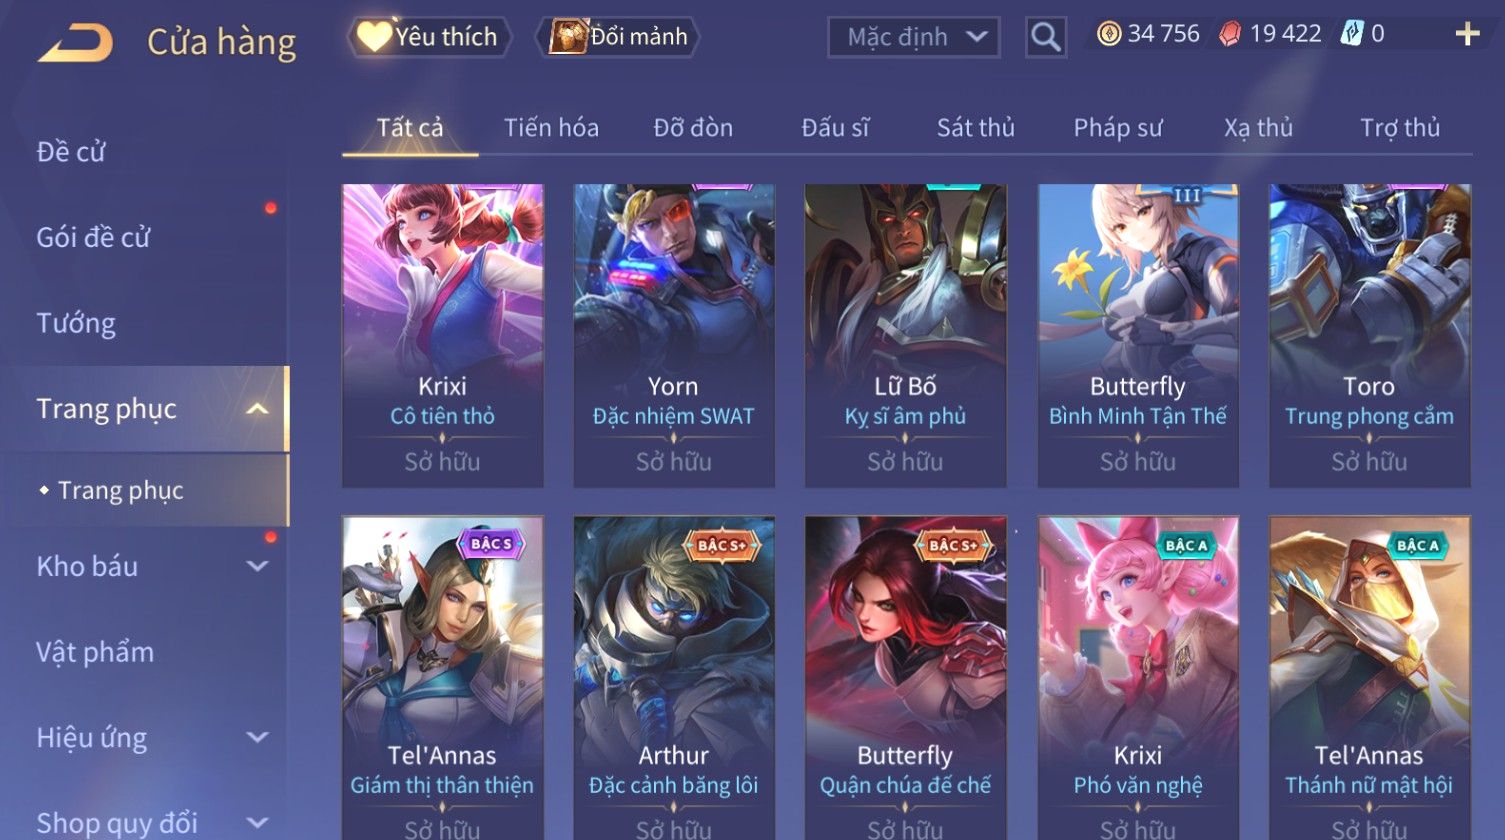Image resolution: width=1505 pixels, height=840 pixels.
Task: Open Gói đề cử in the sidebar
Action: click(93, 238)
